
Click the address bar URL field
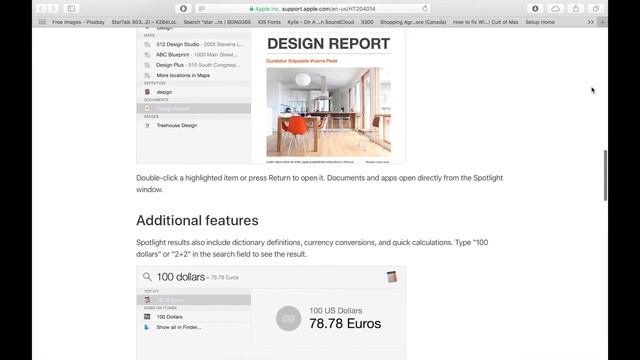click(312, 9)
